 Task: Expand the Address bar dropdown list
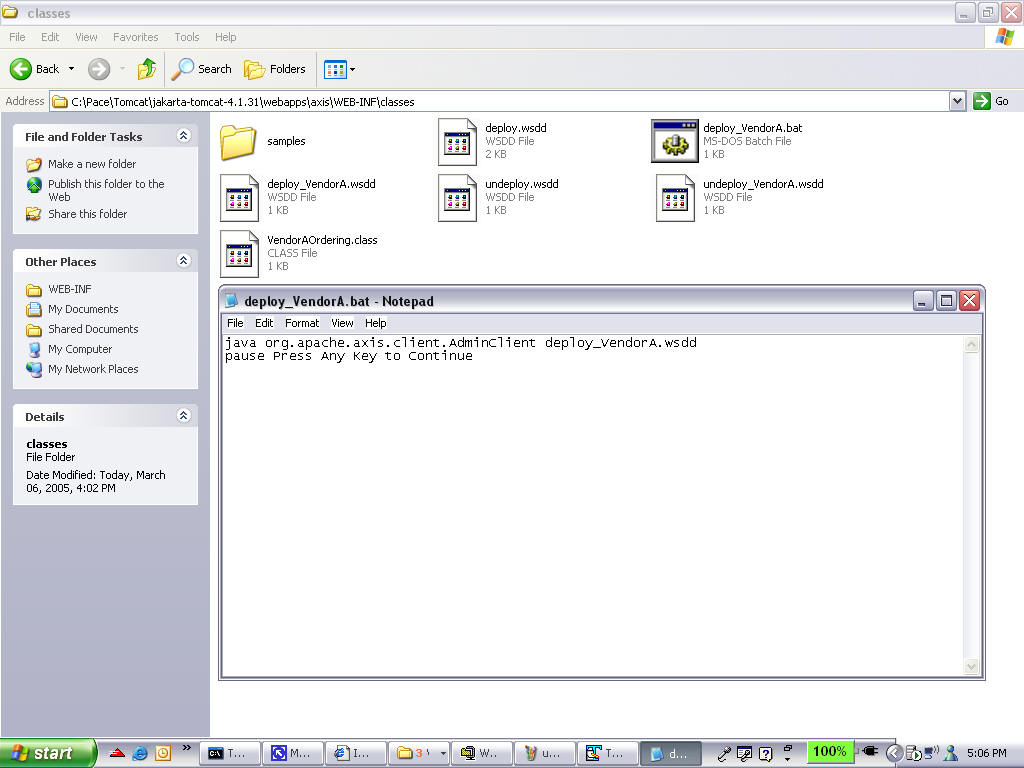957,101
